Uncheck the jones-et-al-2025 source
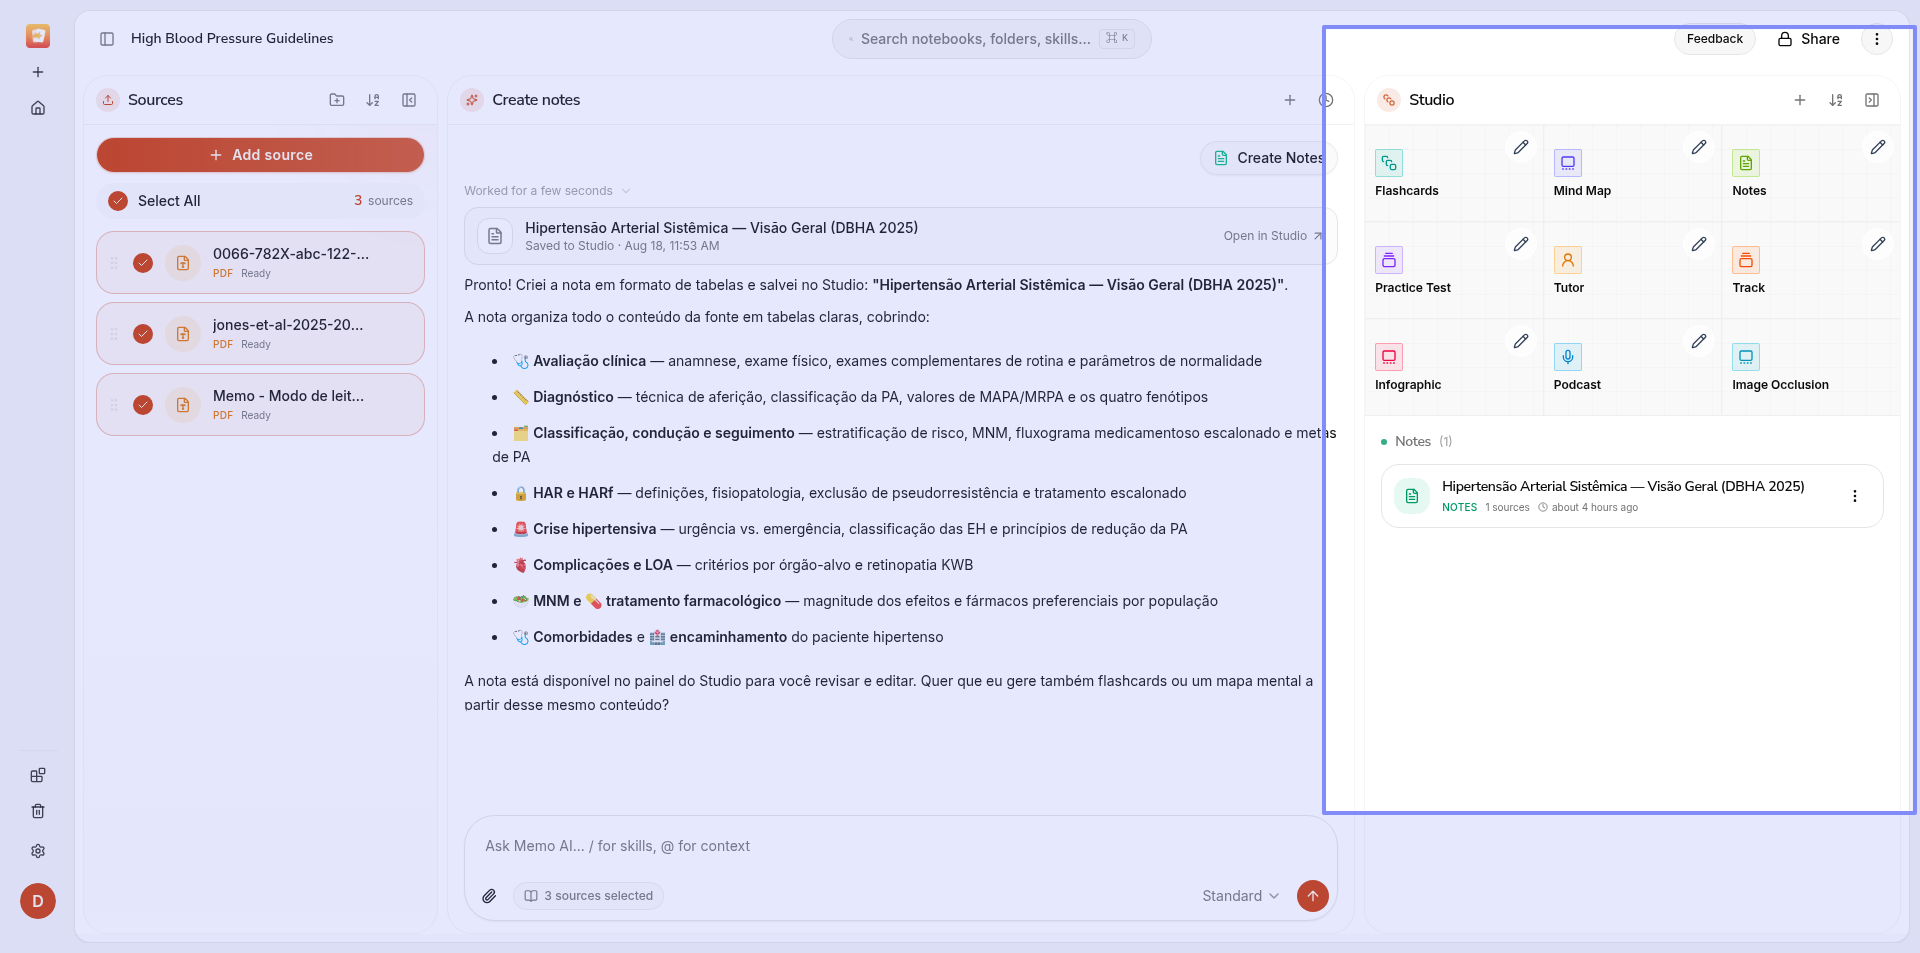Screen dimensions: 1920x953 [143, 334]
